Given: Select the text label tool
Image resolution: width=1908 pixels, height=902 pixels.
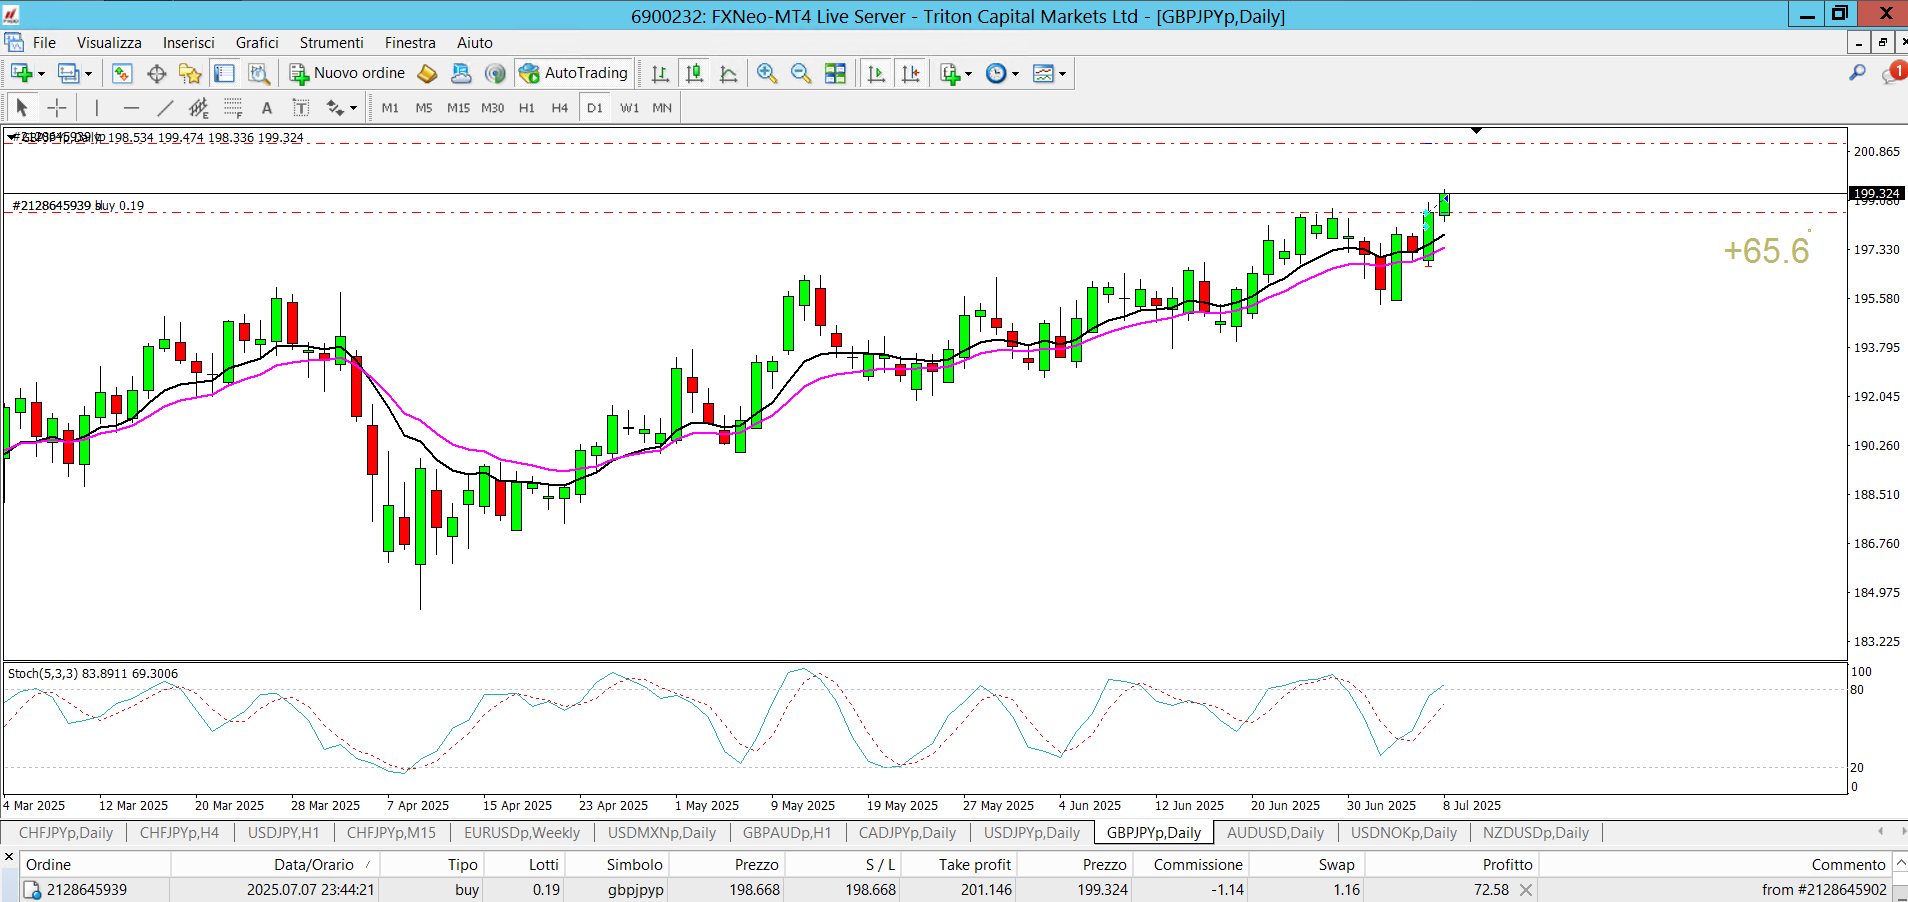Looking at the screenshot, I should coord(300,107).
